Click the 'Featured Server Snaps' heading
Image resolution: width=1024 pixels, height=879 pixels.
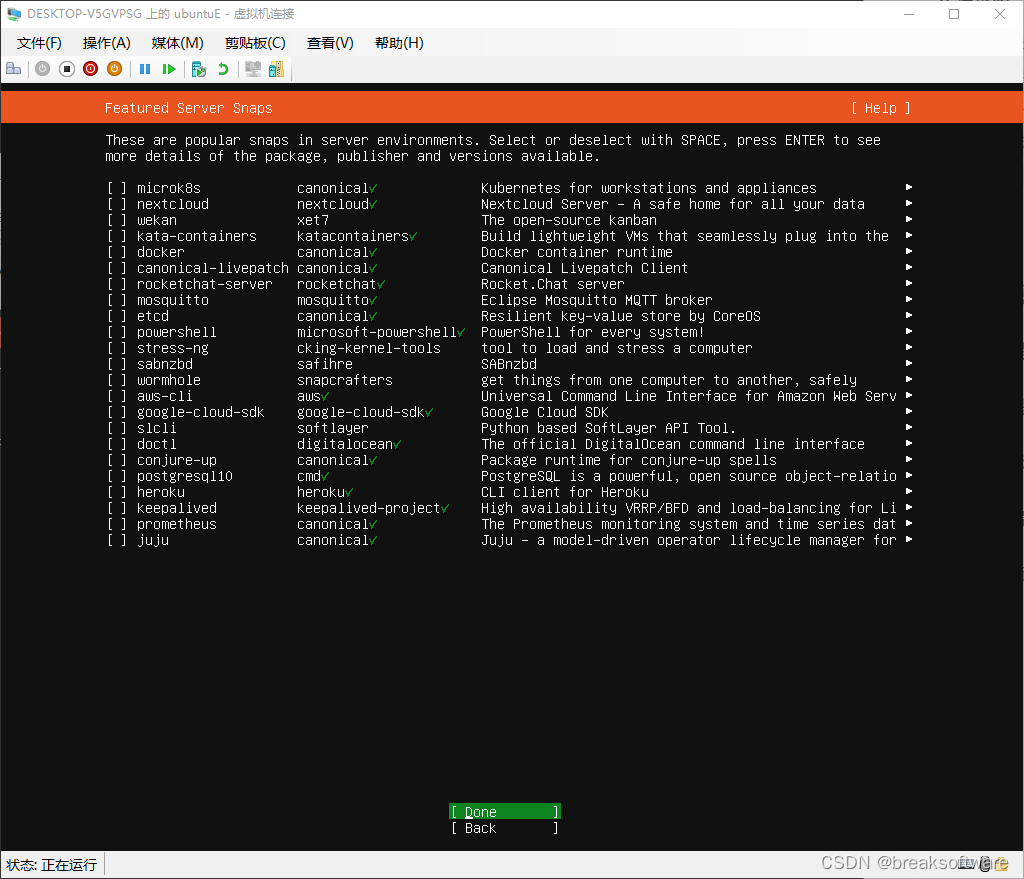point(189,108)
